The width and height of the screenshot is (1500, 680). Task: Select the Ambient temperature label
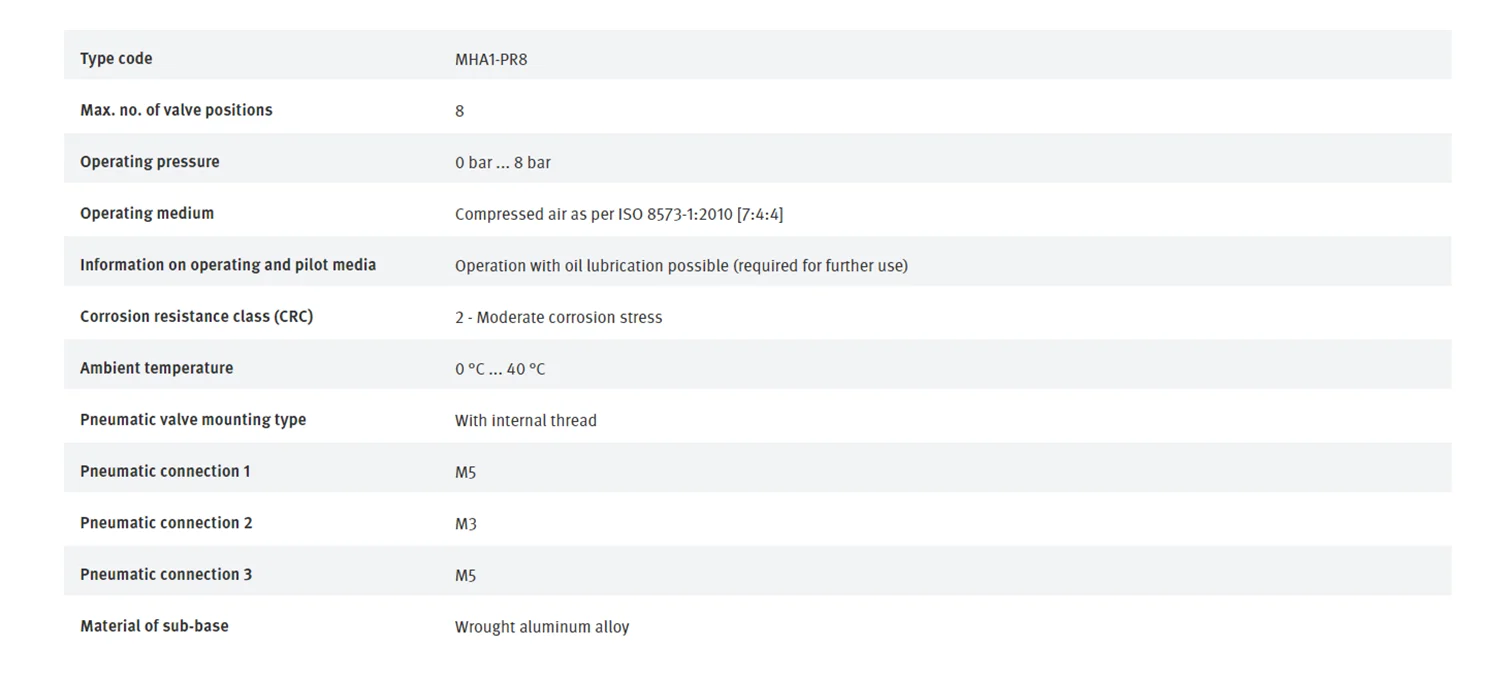(156, 368)
